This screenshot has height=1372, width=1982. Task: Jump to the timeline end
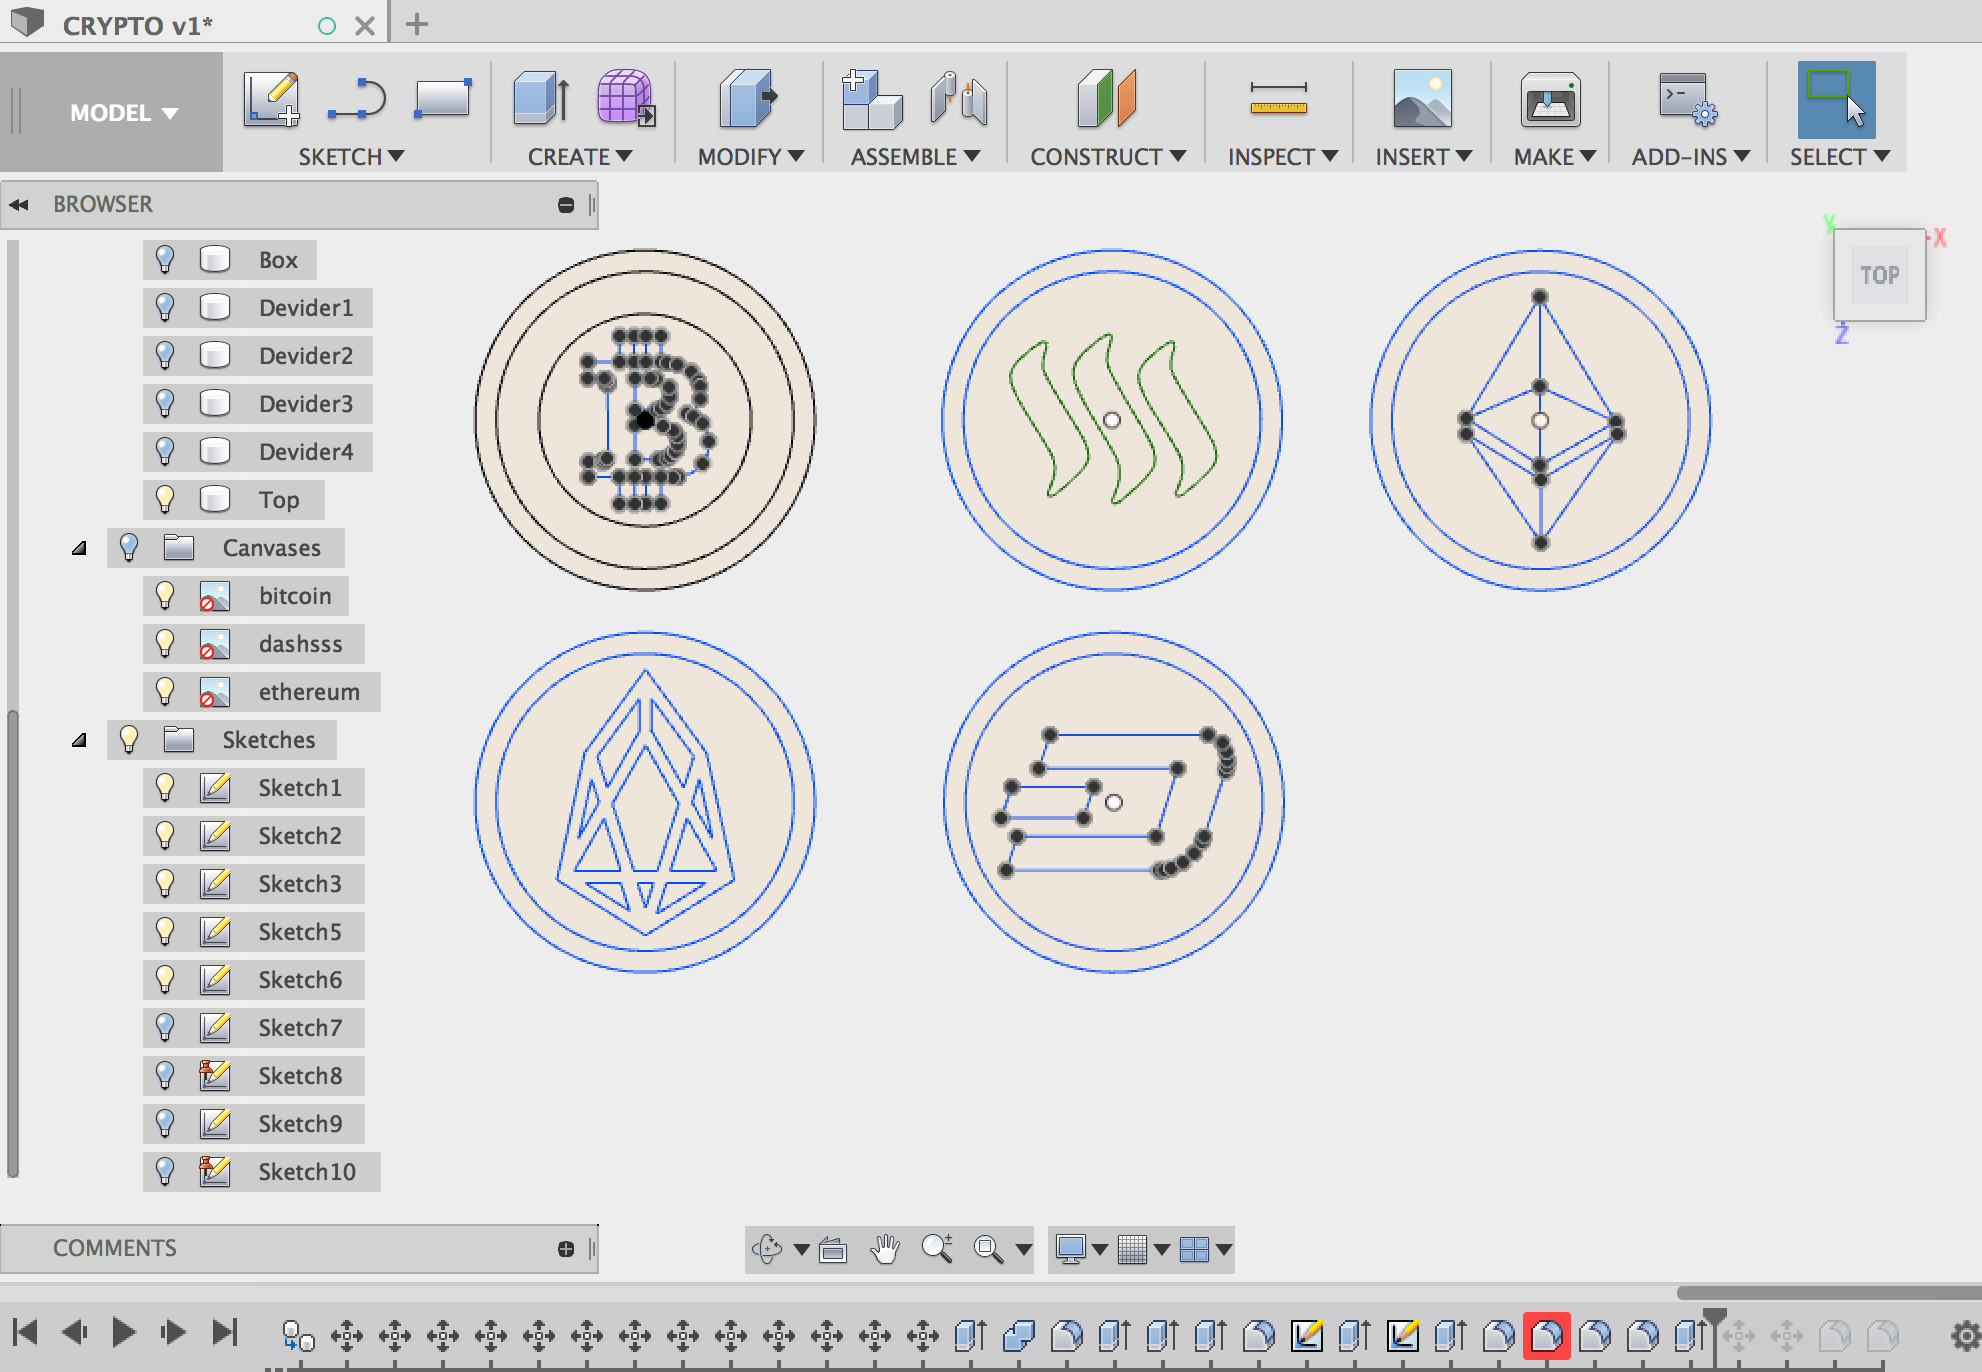point(226,1332)
